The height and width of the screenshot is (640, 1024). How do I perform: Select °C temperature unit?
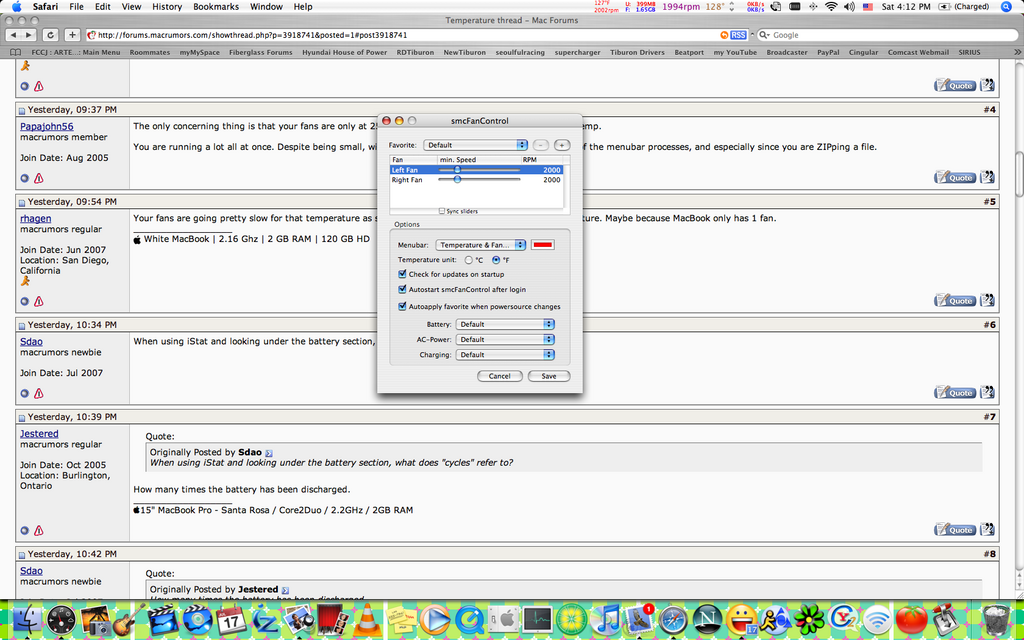(x=469, y=260)
